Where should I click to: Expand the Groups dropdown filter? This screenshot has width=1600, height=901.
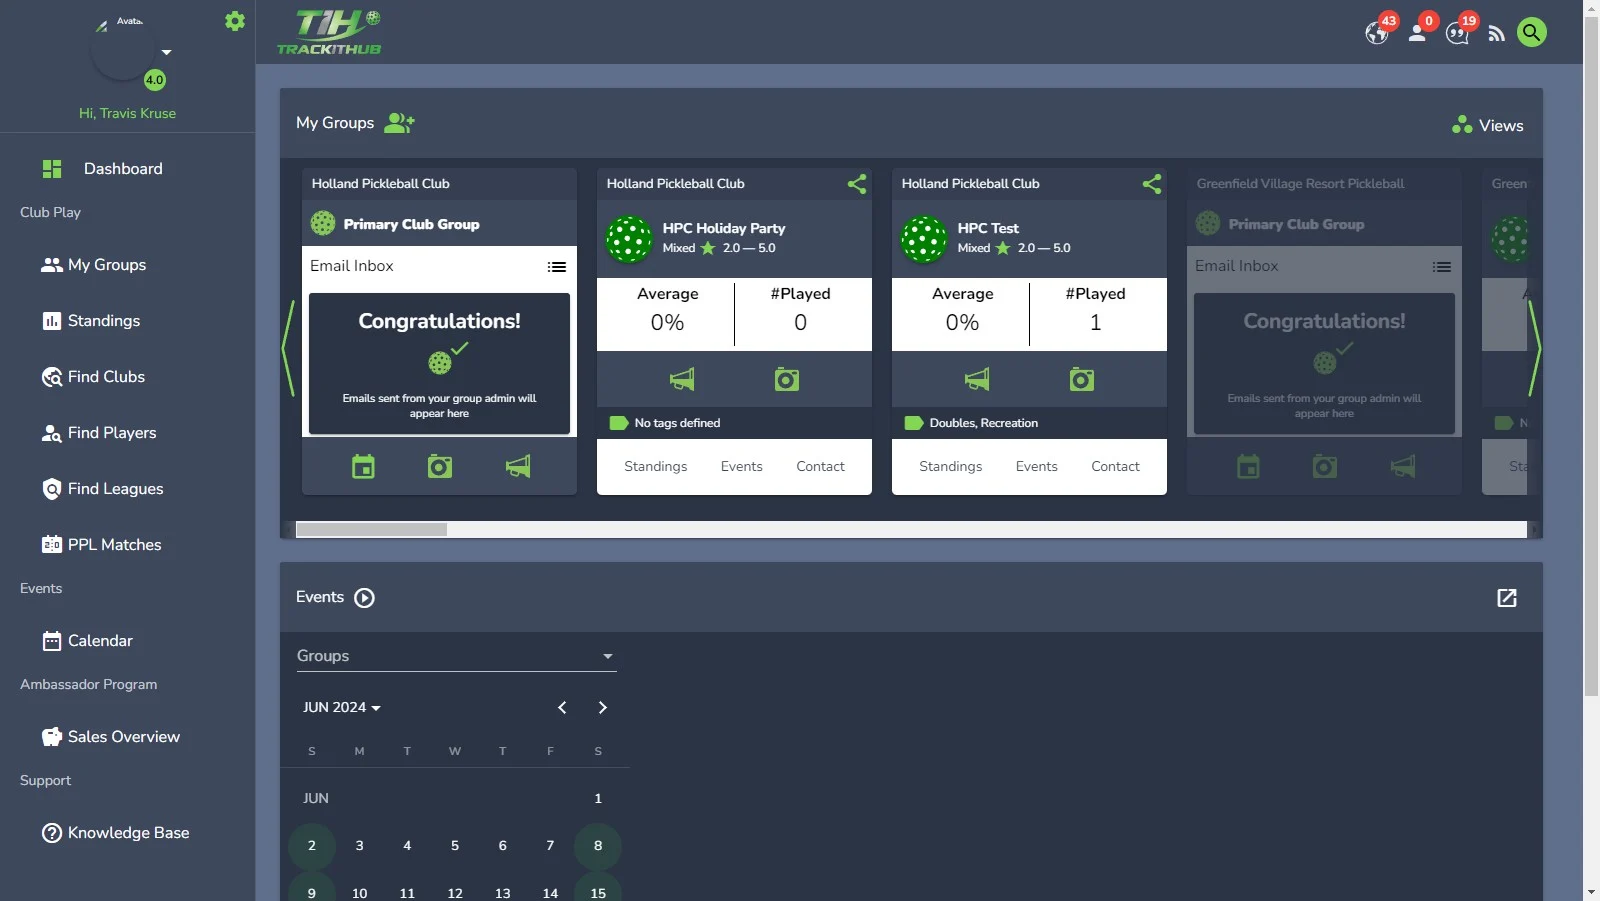[x=456, y=656]
